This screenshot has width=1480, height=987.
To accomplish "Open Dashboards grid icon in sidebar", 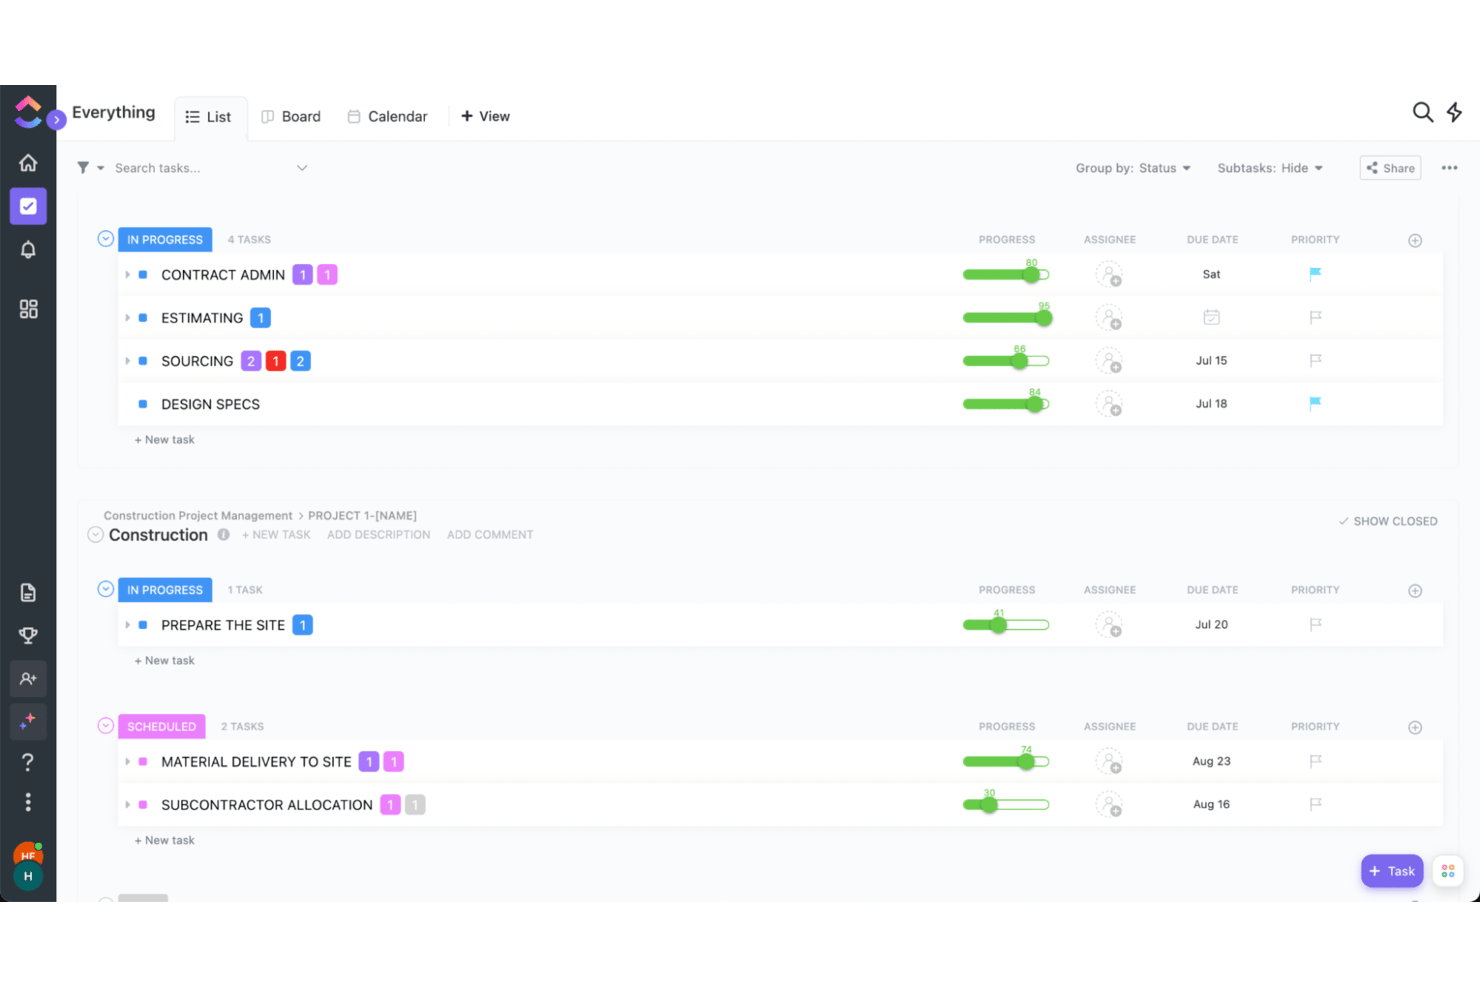I will click(x=28, y=309).
